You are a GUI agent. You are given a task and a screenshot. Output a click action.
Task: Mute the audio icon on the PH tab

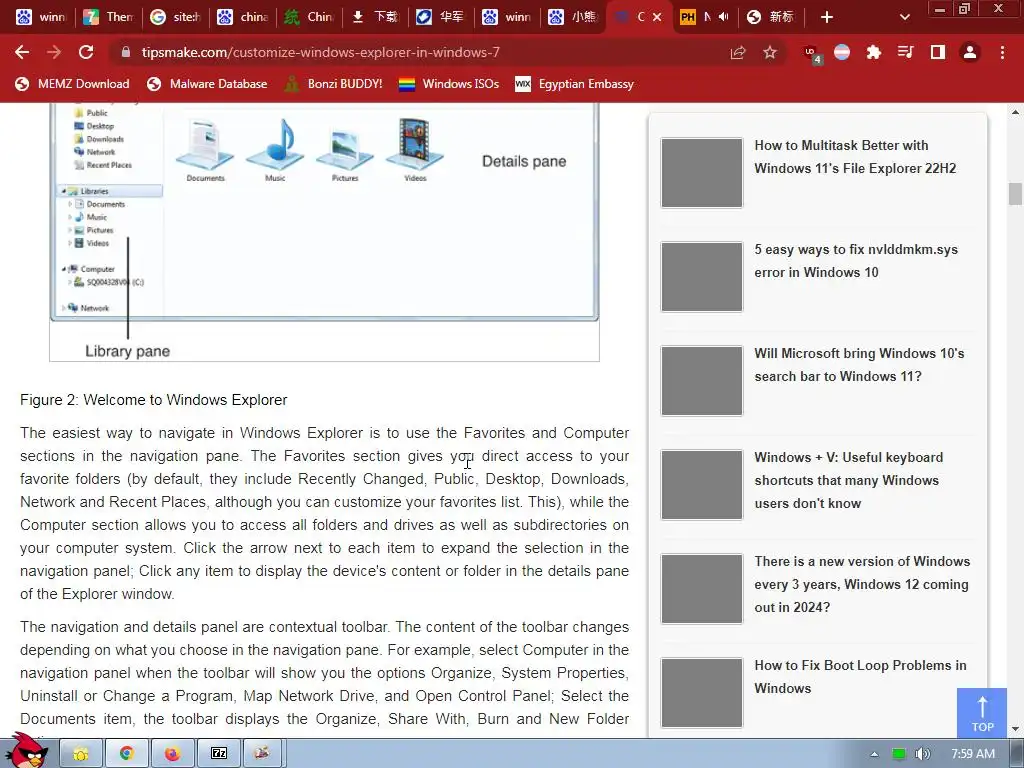[723, 17]
